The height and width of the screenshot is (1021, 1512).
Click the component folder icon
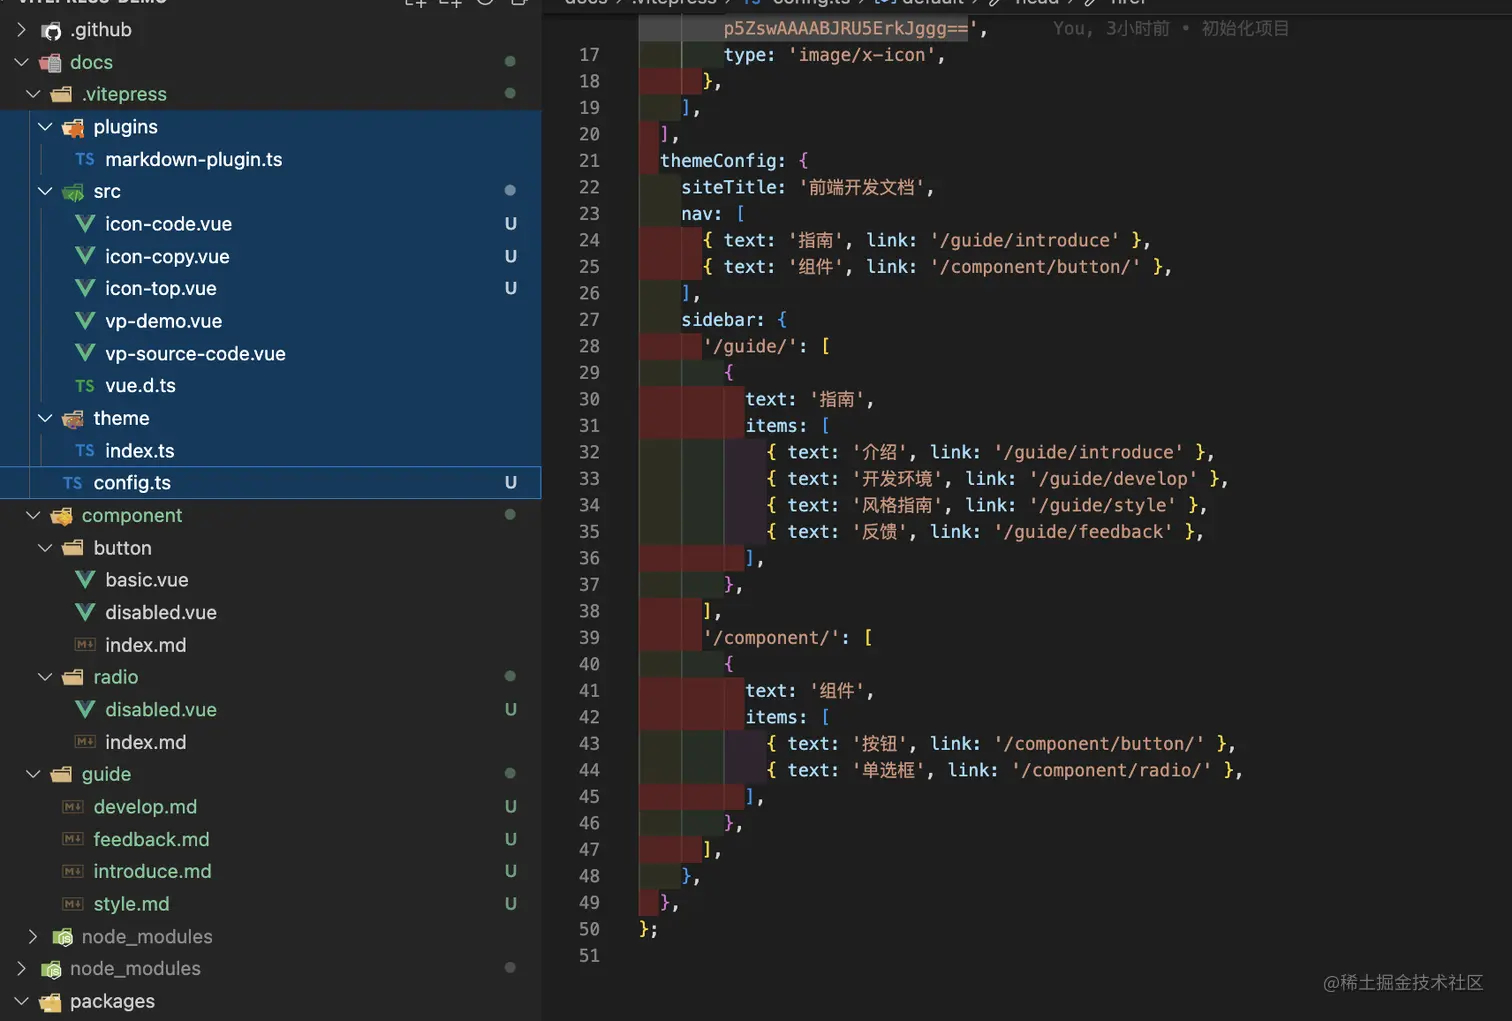pyautogui.click(x=62, y=516)
